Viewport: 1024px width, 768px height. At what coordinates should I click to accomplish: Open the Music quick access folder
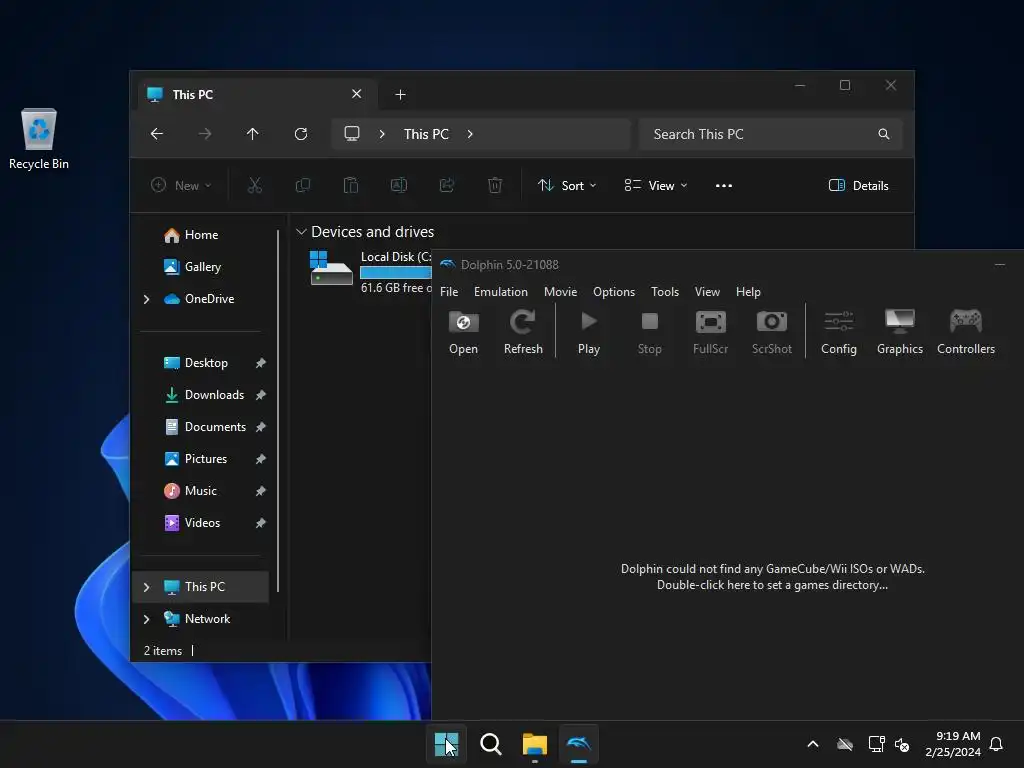200,490
